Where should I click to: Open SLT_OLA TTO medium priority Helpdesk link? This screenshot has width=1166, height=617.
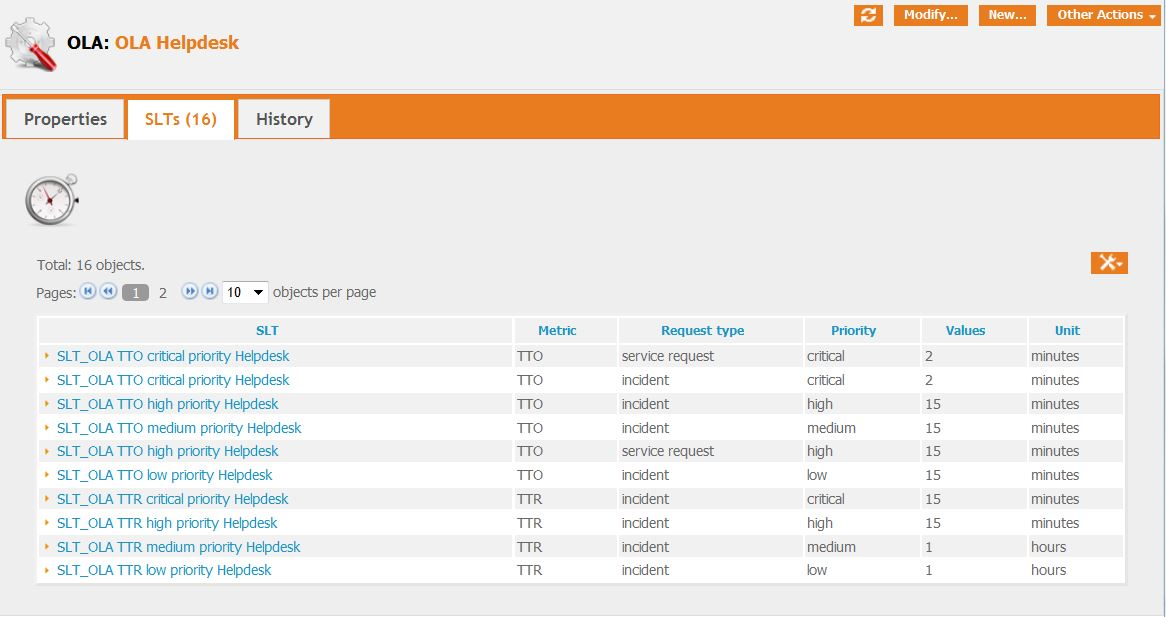point(179,428)
